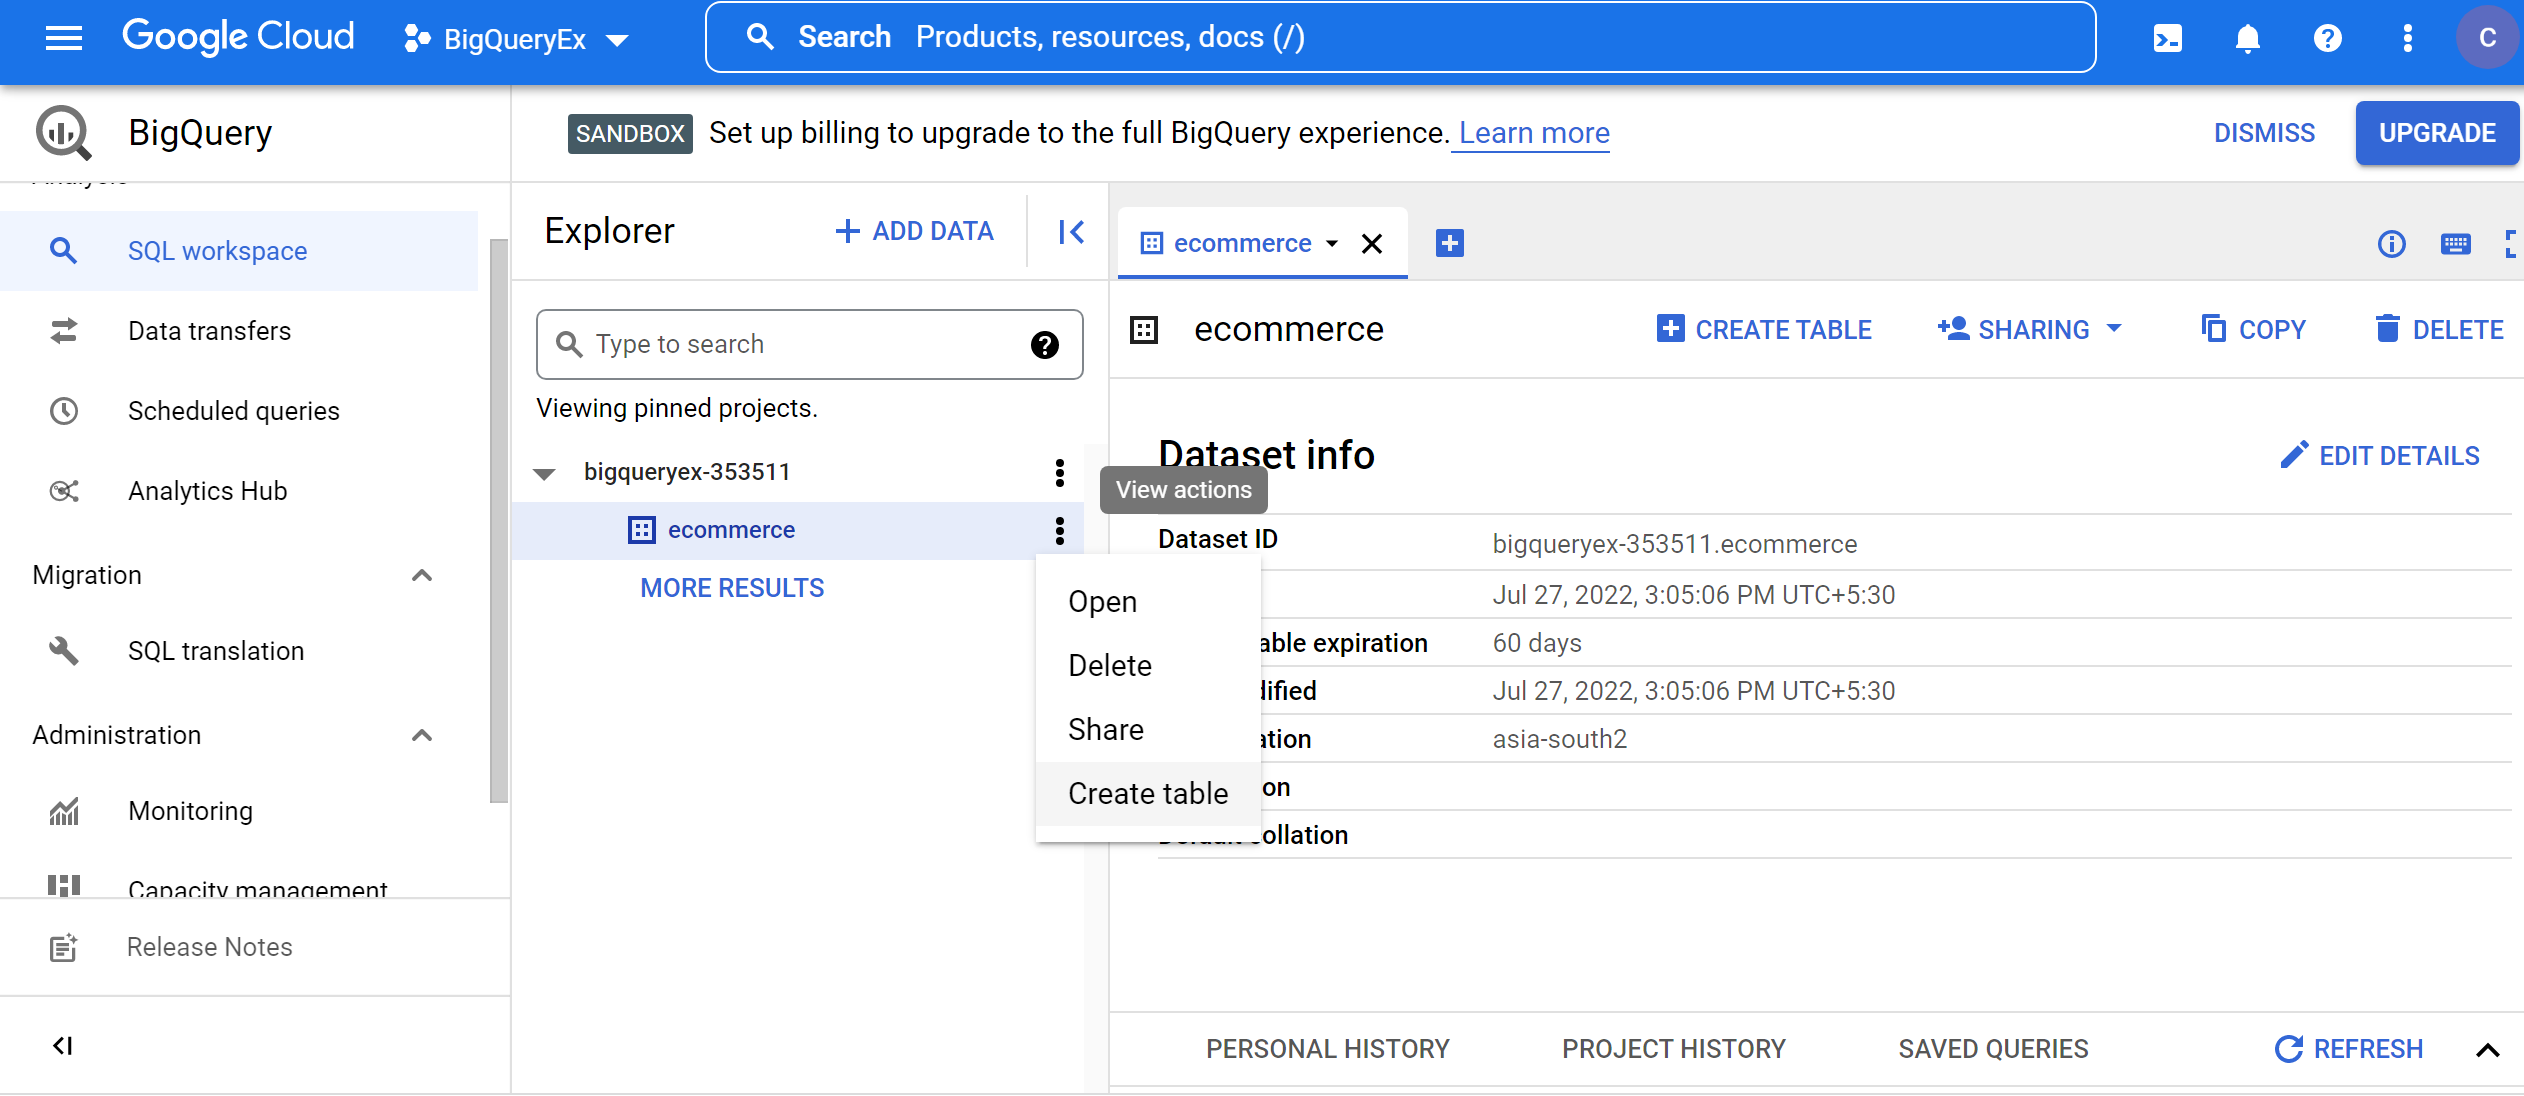Click the Data transfers arrows icon
This screenshot has height=1096, width=2524.
[64, 331]
